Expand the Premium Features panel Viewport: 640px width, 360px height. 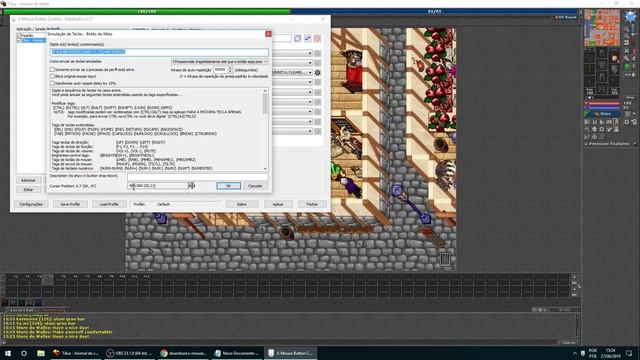point(610,144)
